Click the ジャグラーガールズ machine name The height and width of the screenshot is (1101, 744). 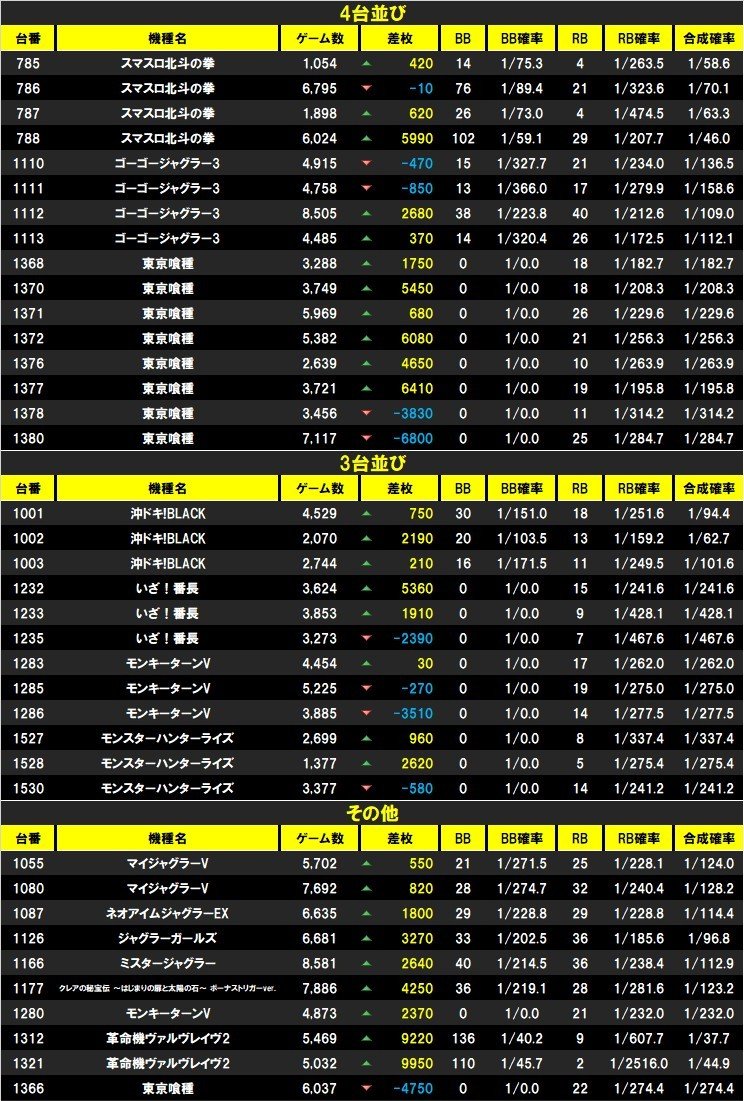pyautogui.click(x=167, y=938)
